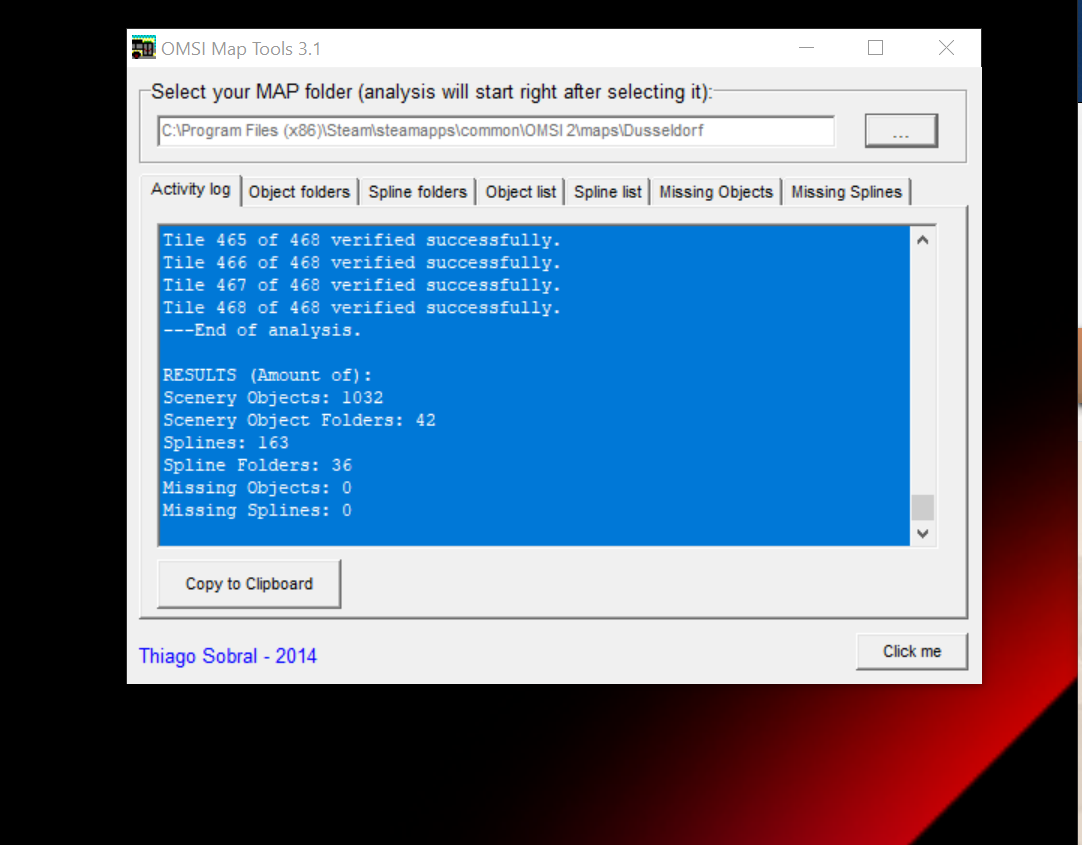Click the "Scenery Objects: 1032" log line
Screen dimensions: 1082x845
[273, 398]
